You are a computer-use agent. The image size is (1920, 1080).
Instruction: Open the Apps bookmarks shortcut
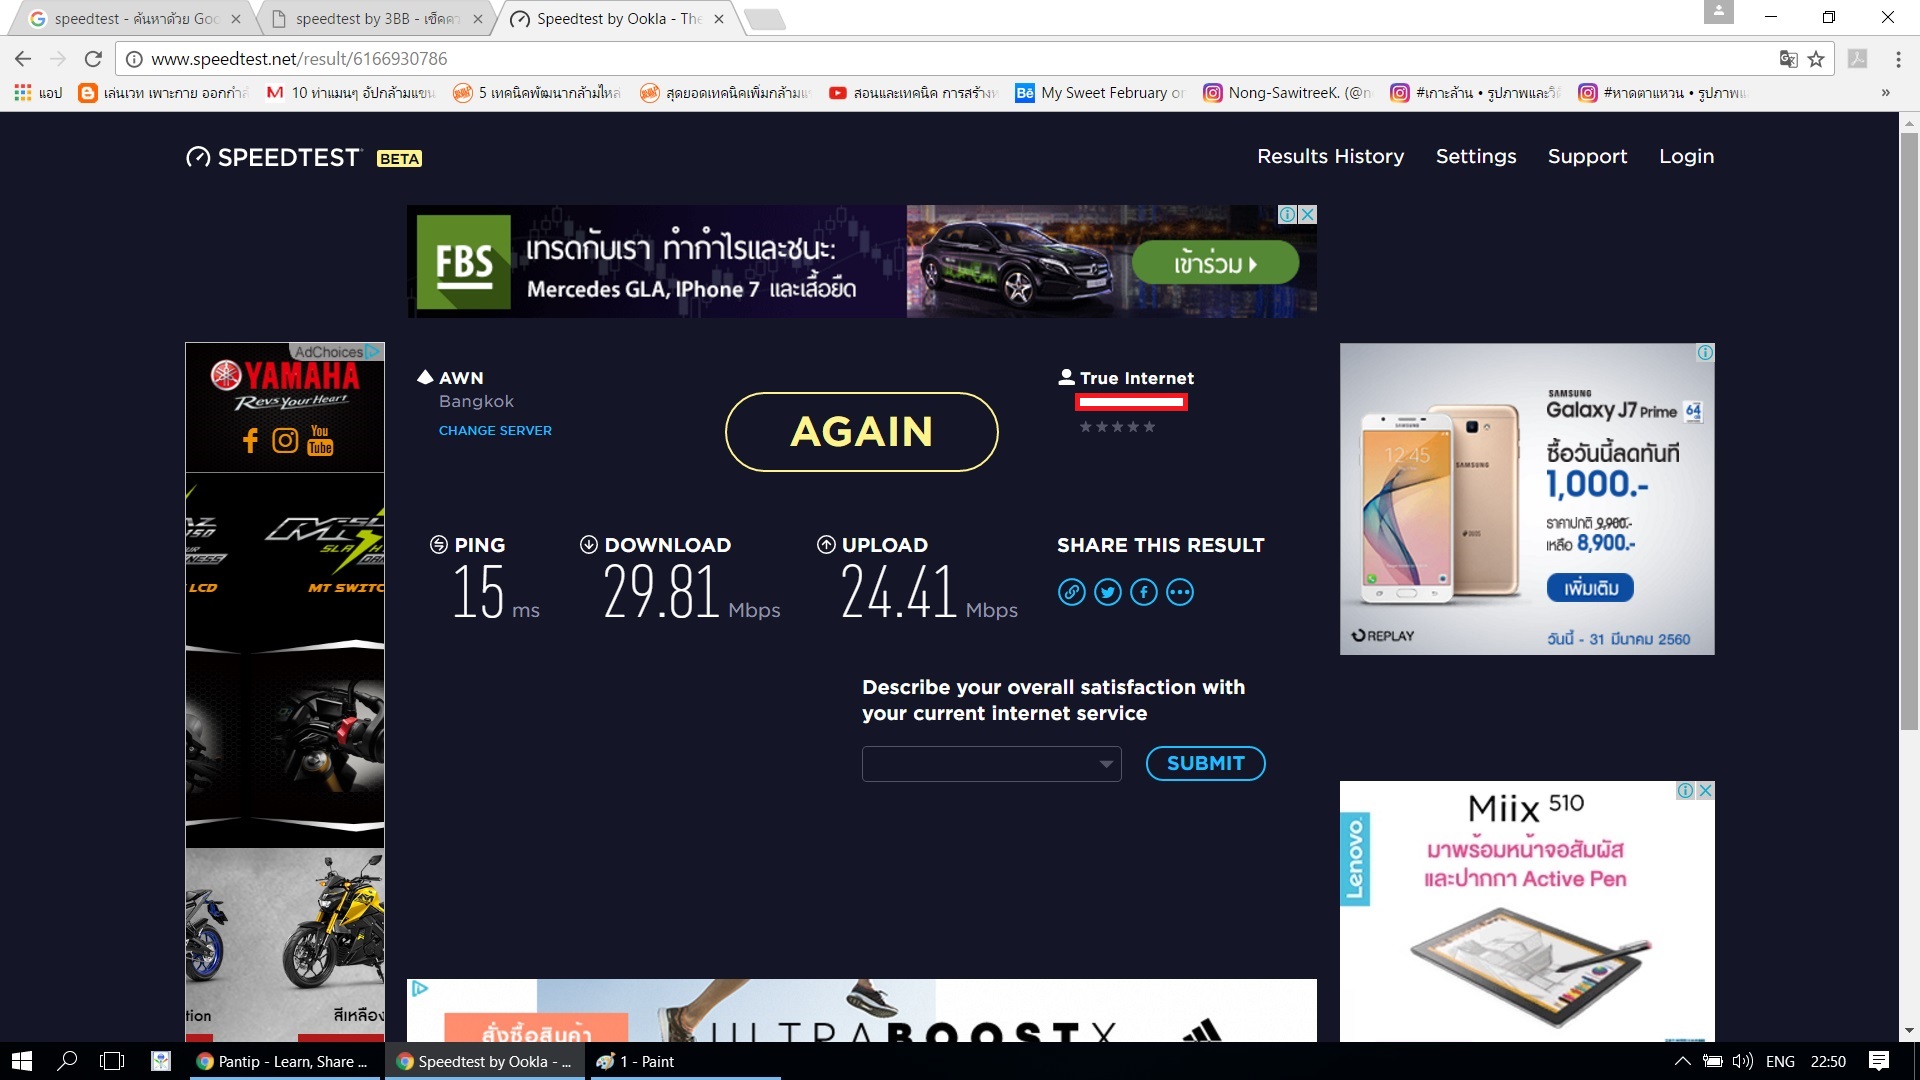click(x=38, y=93)
